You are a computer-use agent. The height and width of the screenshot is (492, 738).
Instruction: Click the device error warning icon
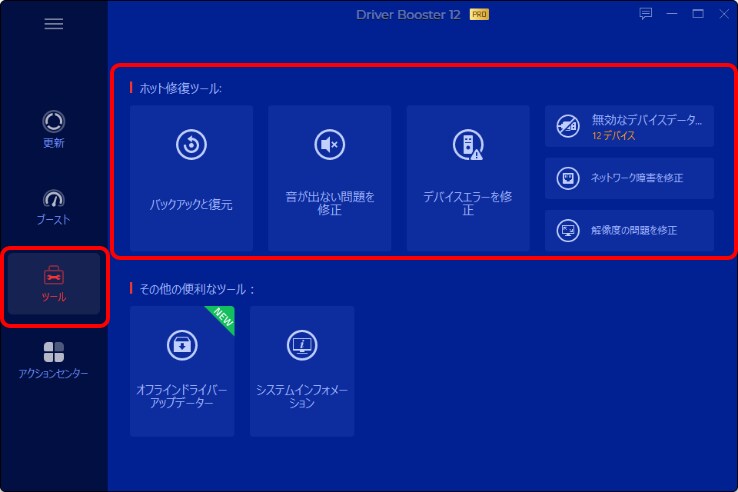point(468,145)
